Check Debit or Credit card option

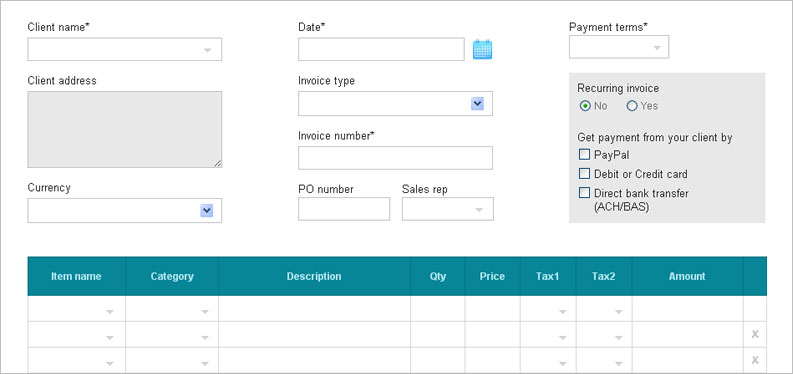point(585,174)
